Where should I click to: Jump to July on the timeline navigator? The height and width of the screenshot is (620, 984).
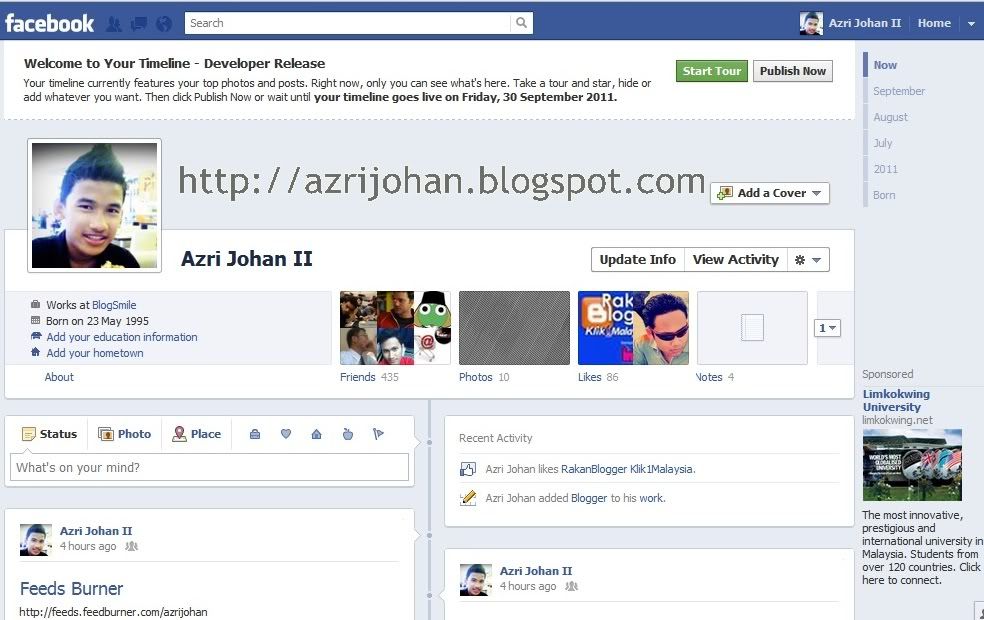[882, 143]
